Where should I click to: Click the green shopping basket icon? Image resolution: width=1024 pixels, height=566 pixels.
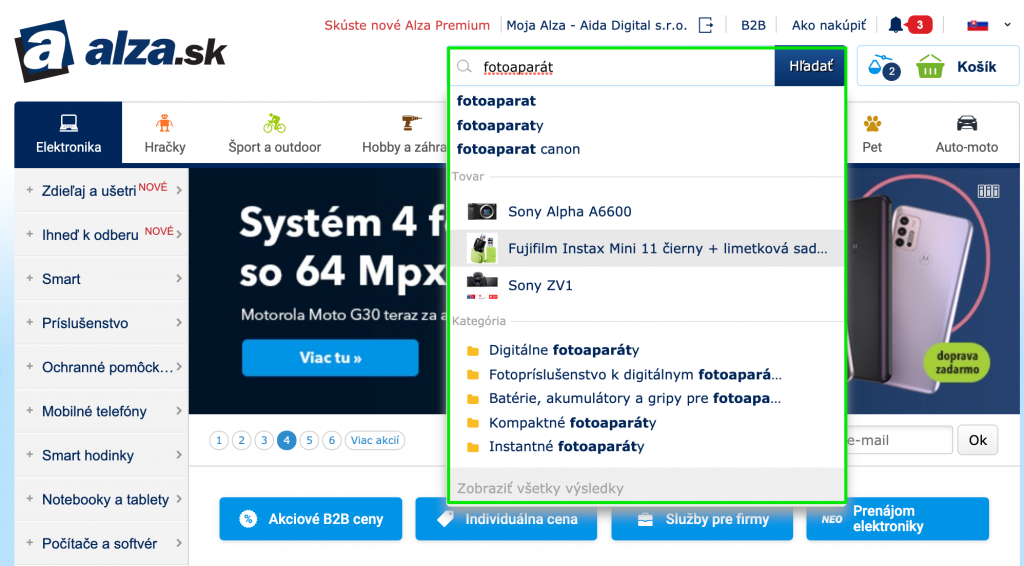[x=930, y=67]
